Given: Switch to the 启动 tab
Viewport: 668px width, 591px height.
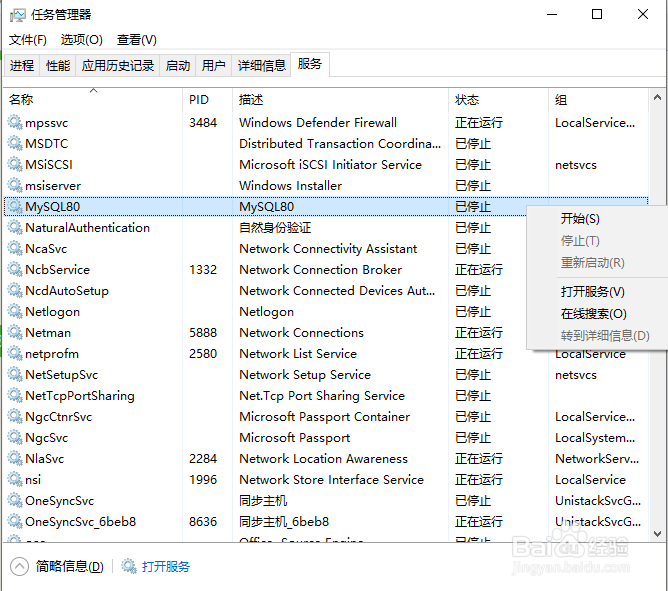Looking at the screenshot, I should pyautogui.click(x=178, y=66).
